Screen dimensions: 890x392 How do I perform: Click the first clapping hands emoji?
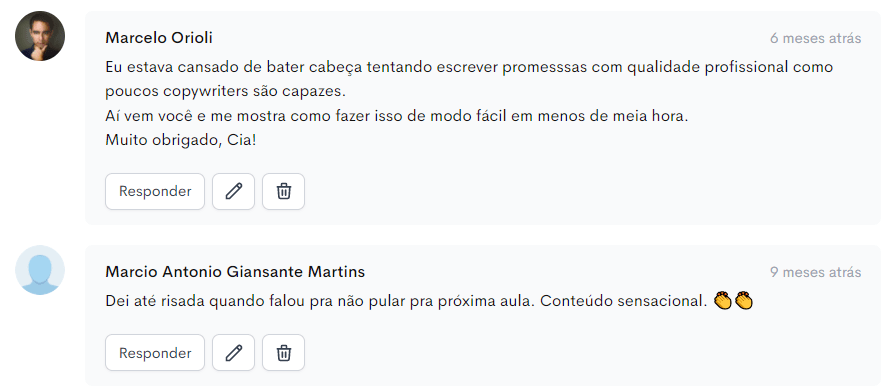723,301
